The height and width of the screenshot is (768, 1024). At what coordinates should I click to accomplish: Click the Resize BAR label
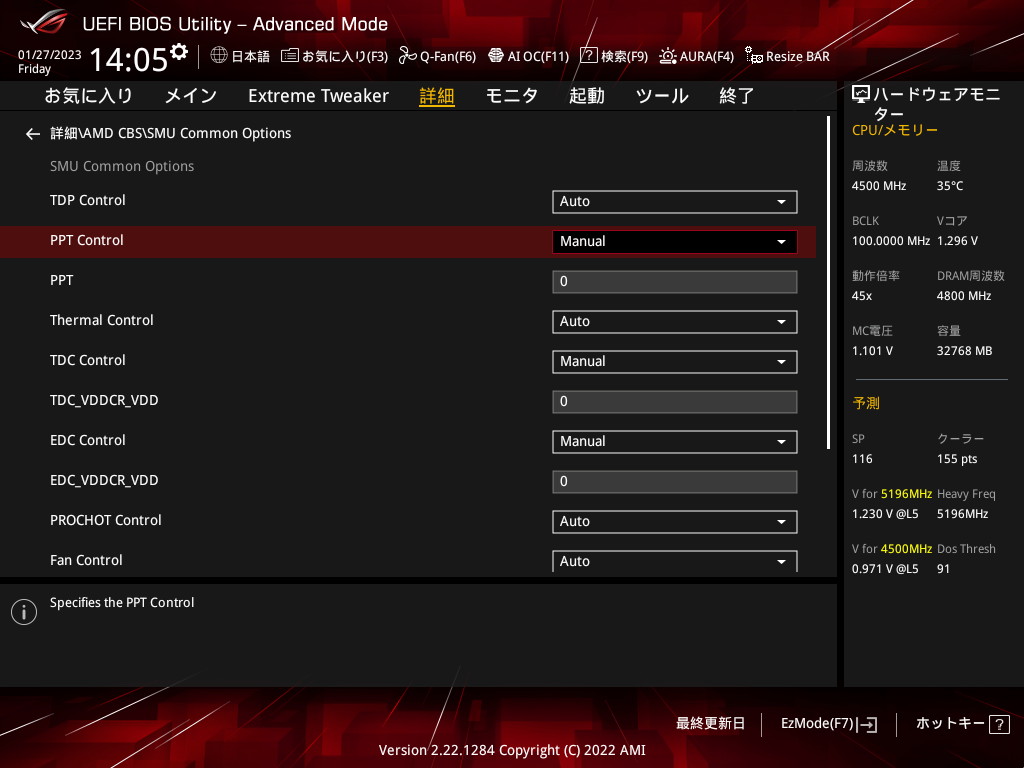click(x=797, y=56)
